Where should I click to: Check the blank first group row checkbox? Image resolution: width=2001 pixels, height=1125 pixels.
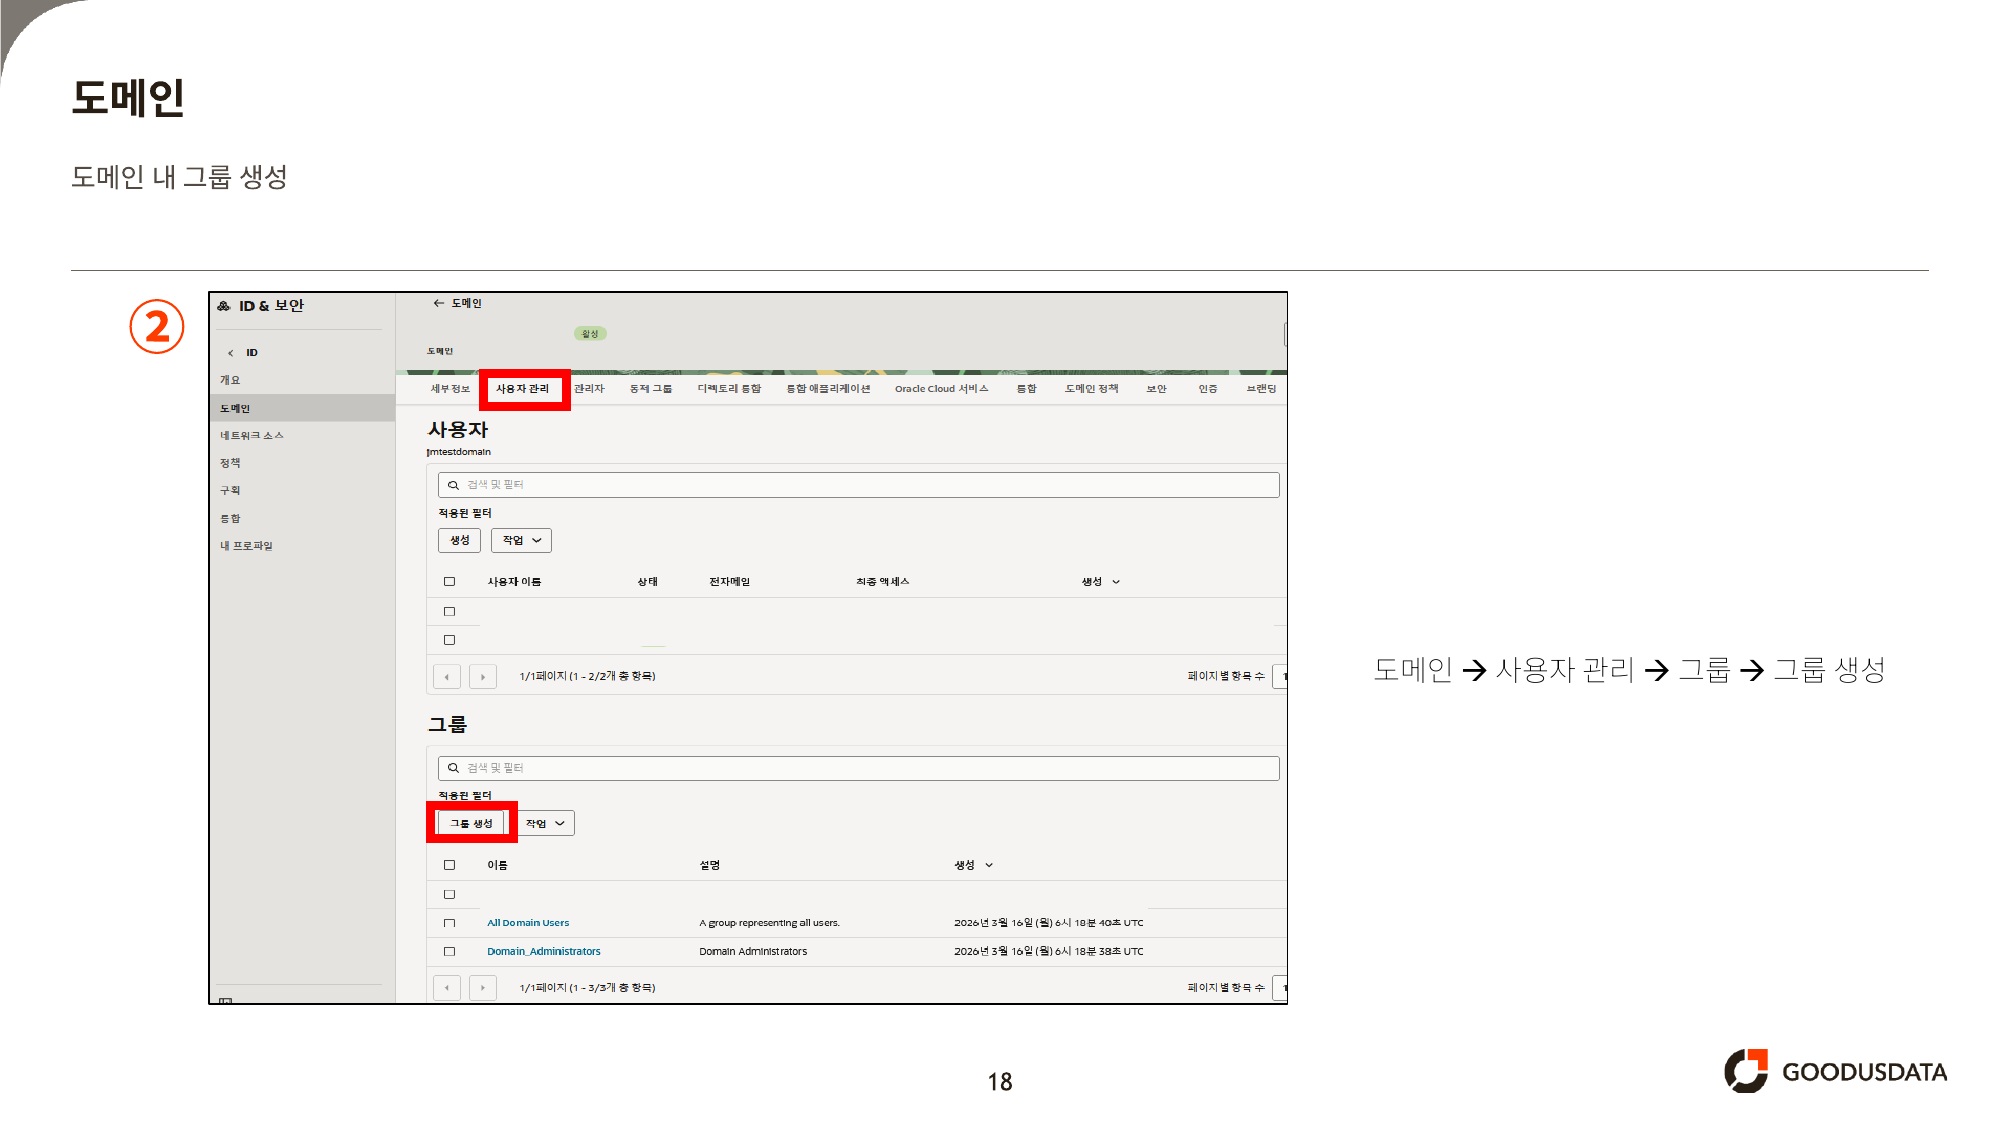(x=449, y=895)
